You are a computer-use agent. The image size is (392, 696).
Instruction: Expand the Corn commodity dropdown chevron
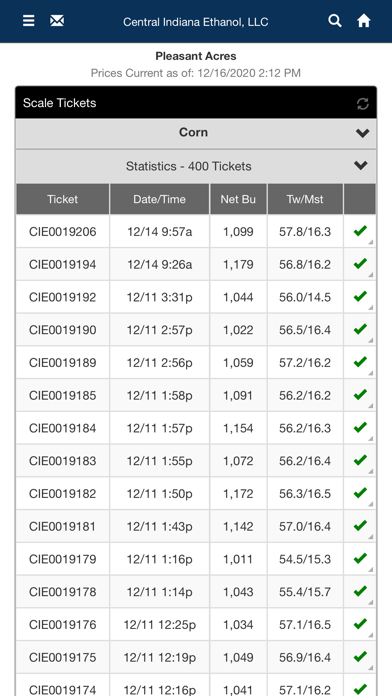coord(363,133)
